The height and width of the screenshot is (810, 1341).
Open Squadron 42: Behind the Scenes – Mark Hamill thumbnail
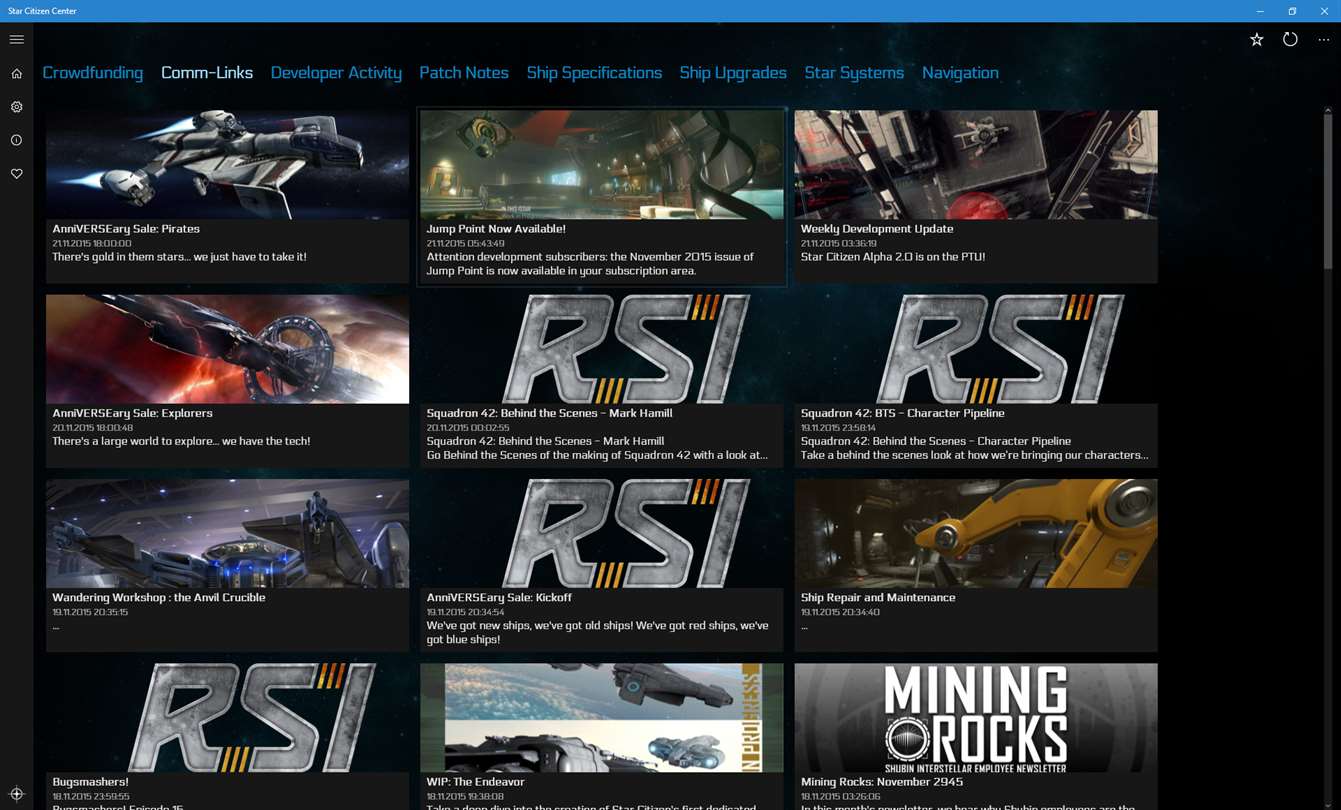602,349
